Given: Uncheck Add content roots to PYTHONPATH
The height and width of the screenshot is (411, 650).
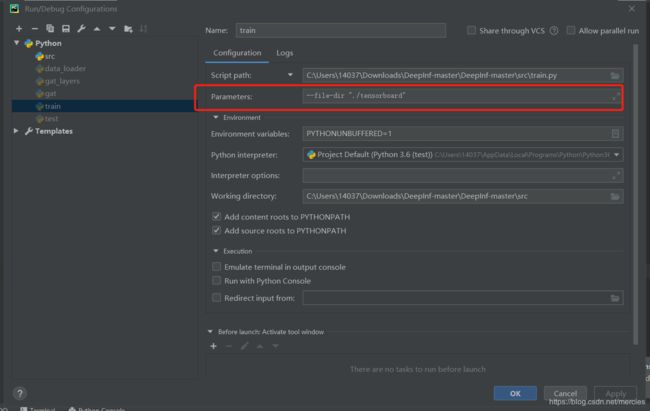Looking at the screenshot, I should point(216,216).
